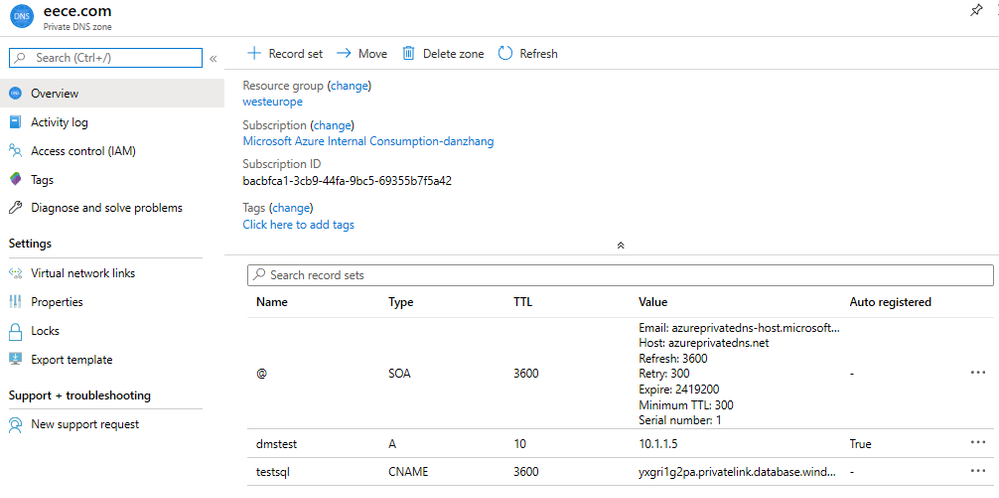Open the Activity log menu item
999x498 pixels.
(59, 123)
